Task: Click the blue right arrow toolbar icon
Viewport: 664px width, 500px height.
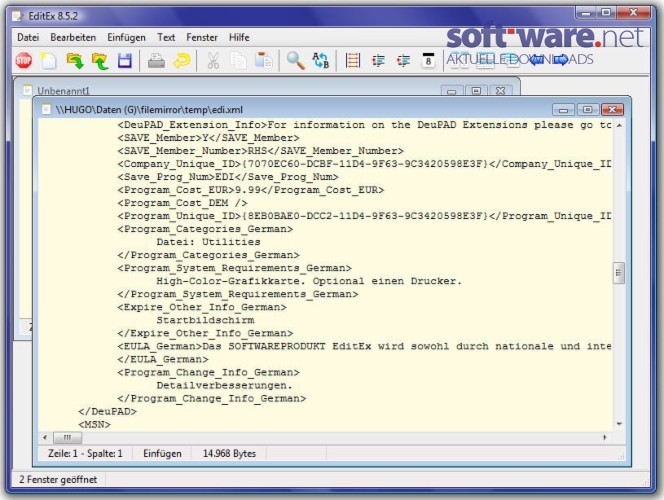Action: pos(560,60)
